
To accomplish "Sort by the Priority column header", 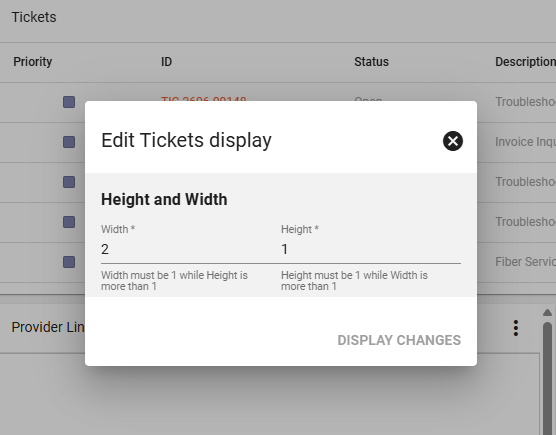I will [33, 62].
